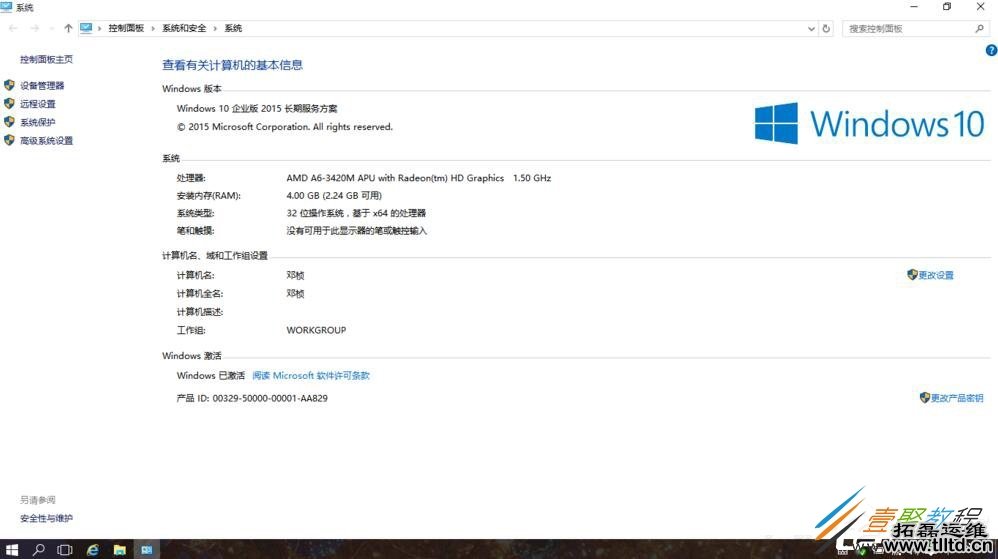Click the Windows 10 logo image
This screenshot has width=998, height=559.
pyautogui.click(x=869, y=123)
